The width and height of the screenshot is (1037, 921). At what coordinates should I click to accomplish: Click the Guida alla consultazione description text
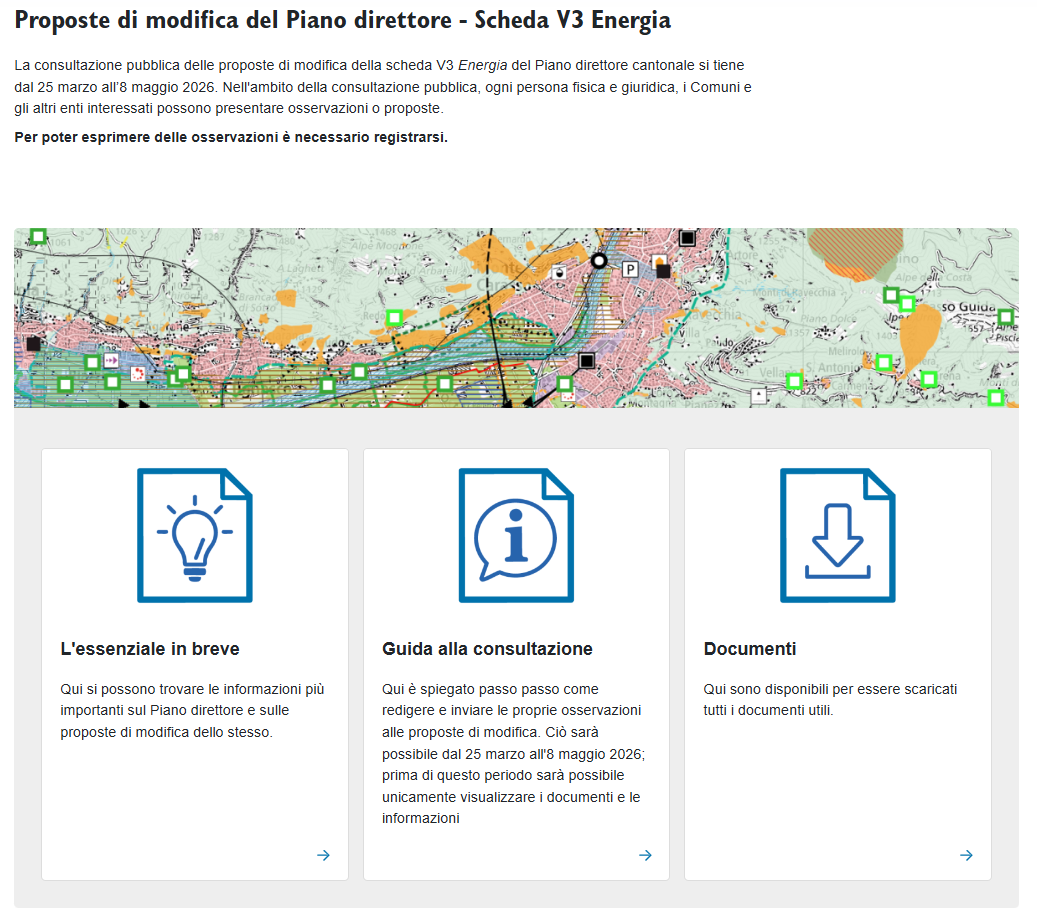point(514,754)
